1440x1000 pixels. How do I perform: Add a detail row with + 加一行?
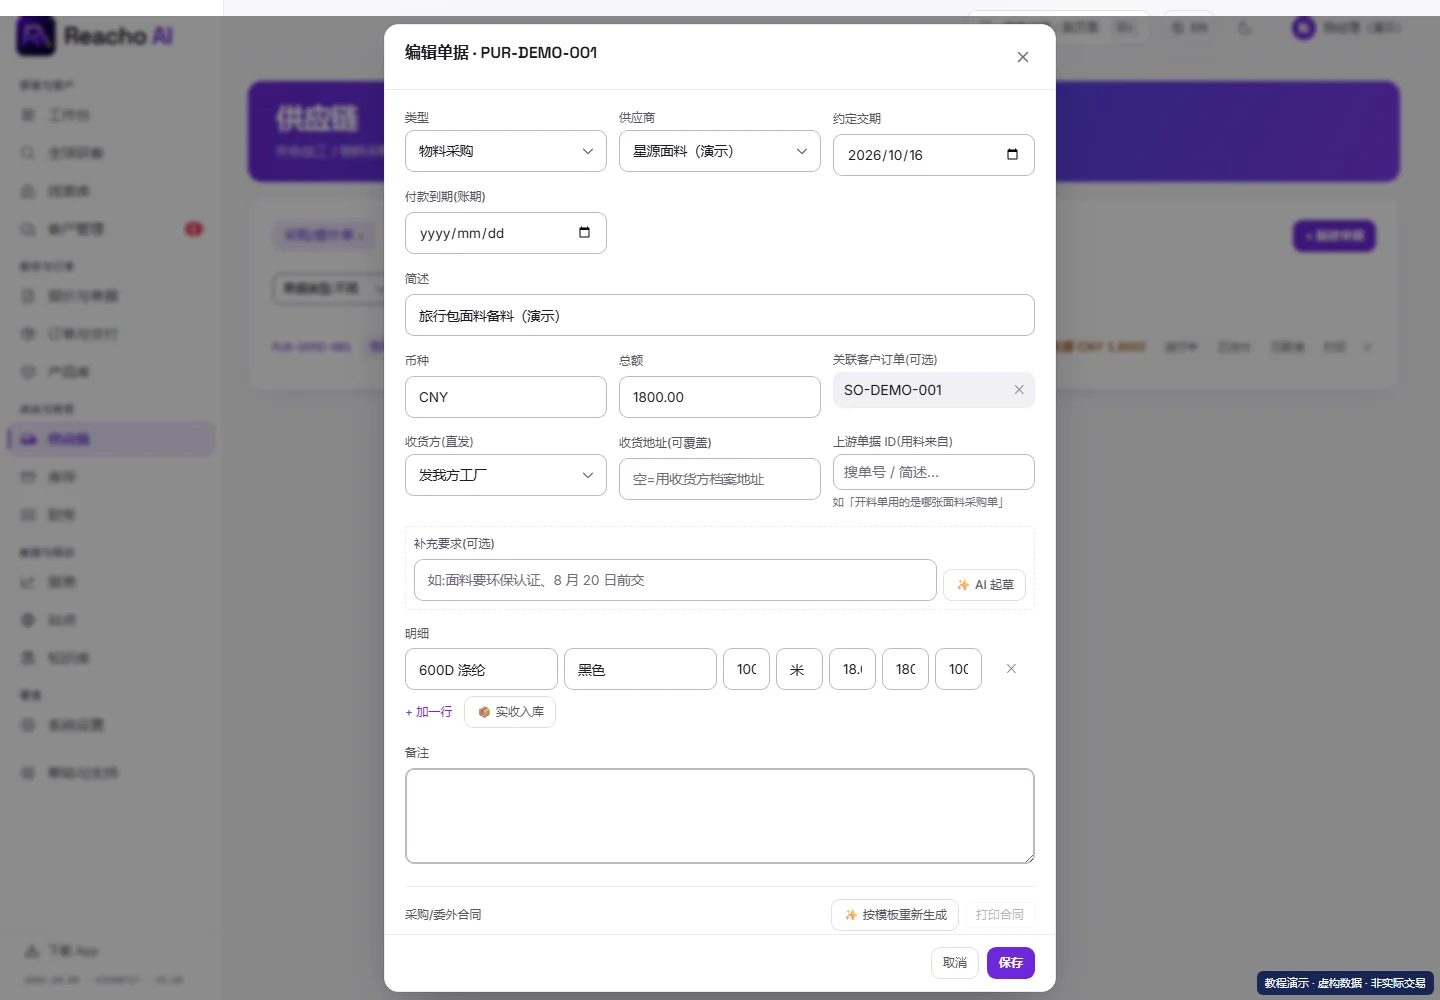point(429,712)
